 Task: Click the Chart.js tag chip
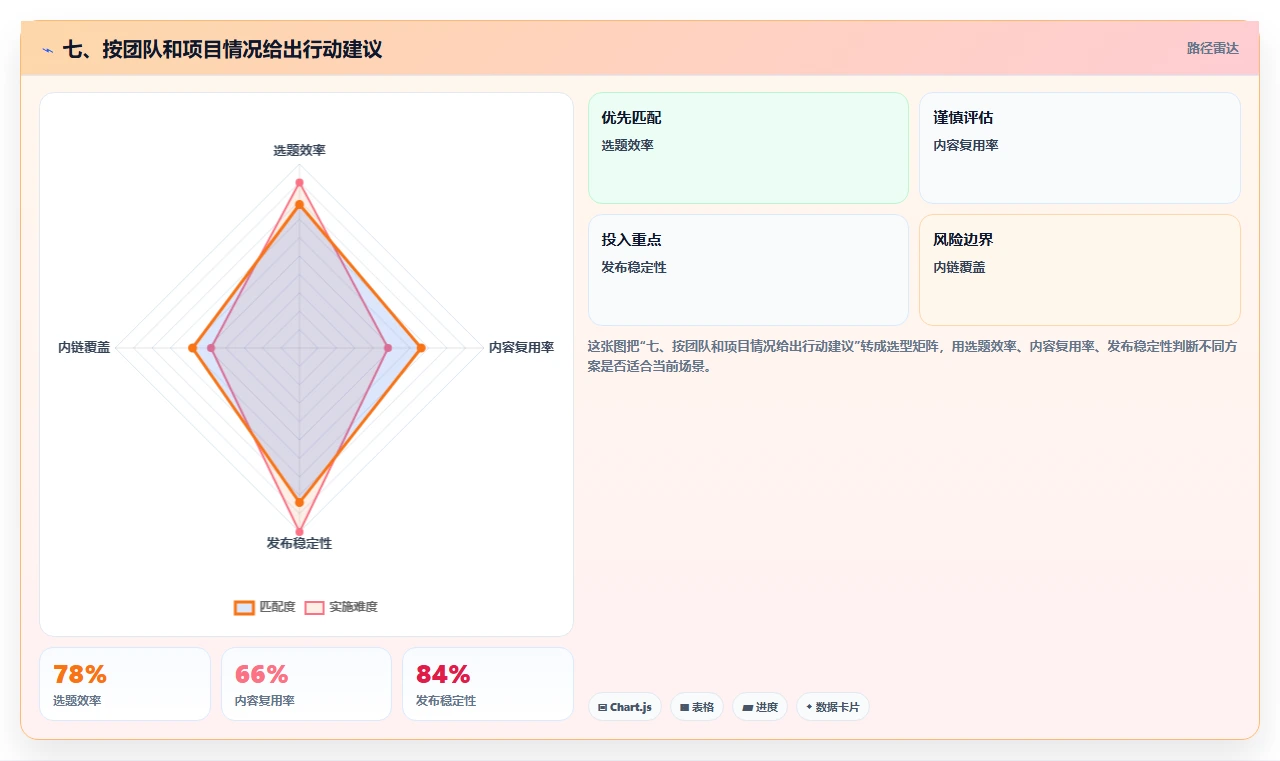pyautogui.click(x=625, y=707)
